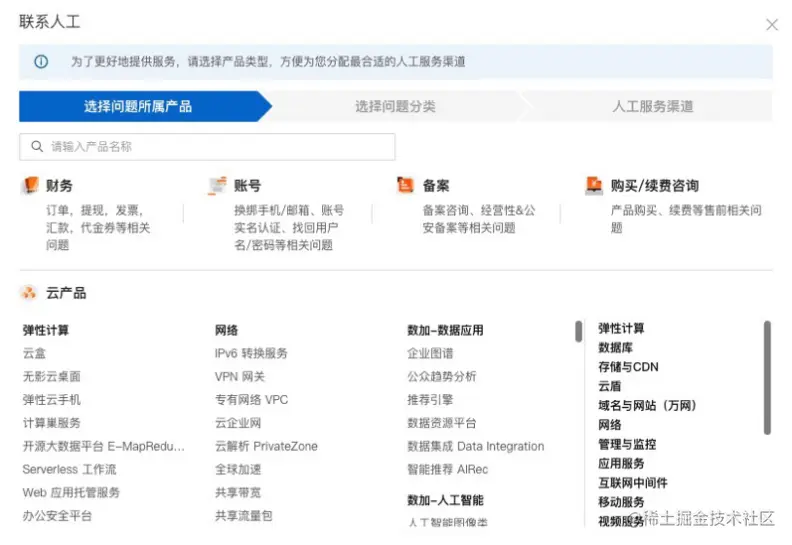792x545 pixels.
Task: Click the 弹性计算 heading in product list
Action: click(x=45, y=330)
